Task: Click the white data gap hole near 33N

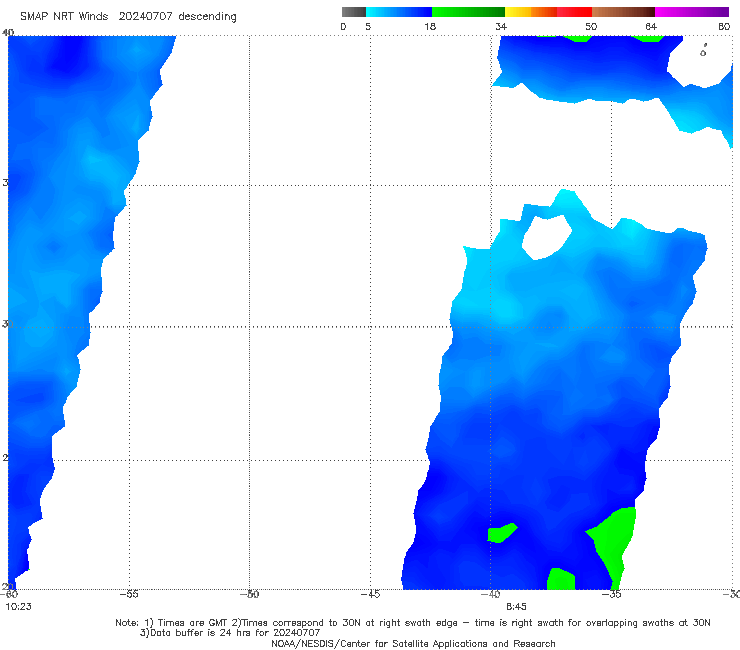Action: click(x=547, y=237)
